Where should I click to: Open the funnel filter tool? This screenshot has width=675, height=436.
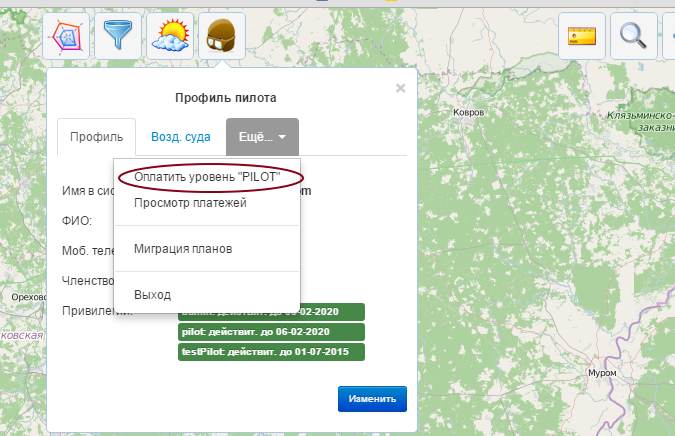point(118,37)
